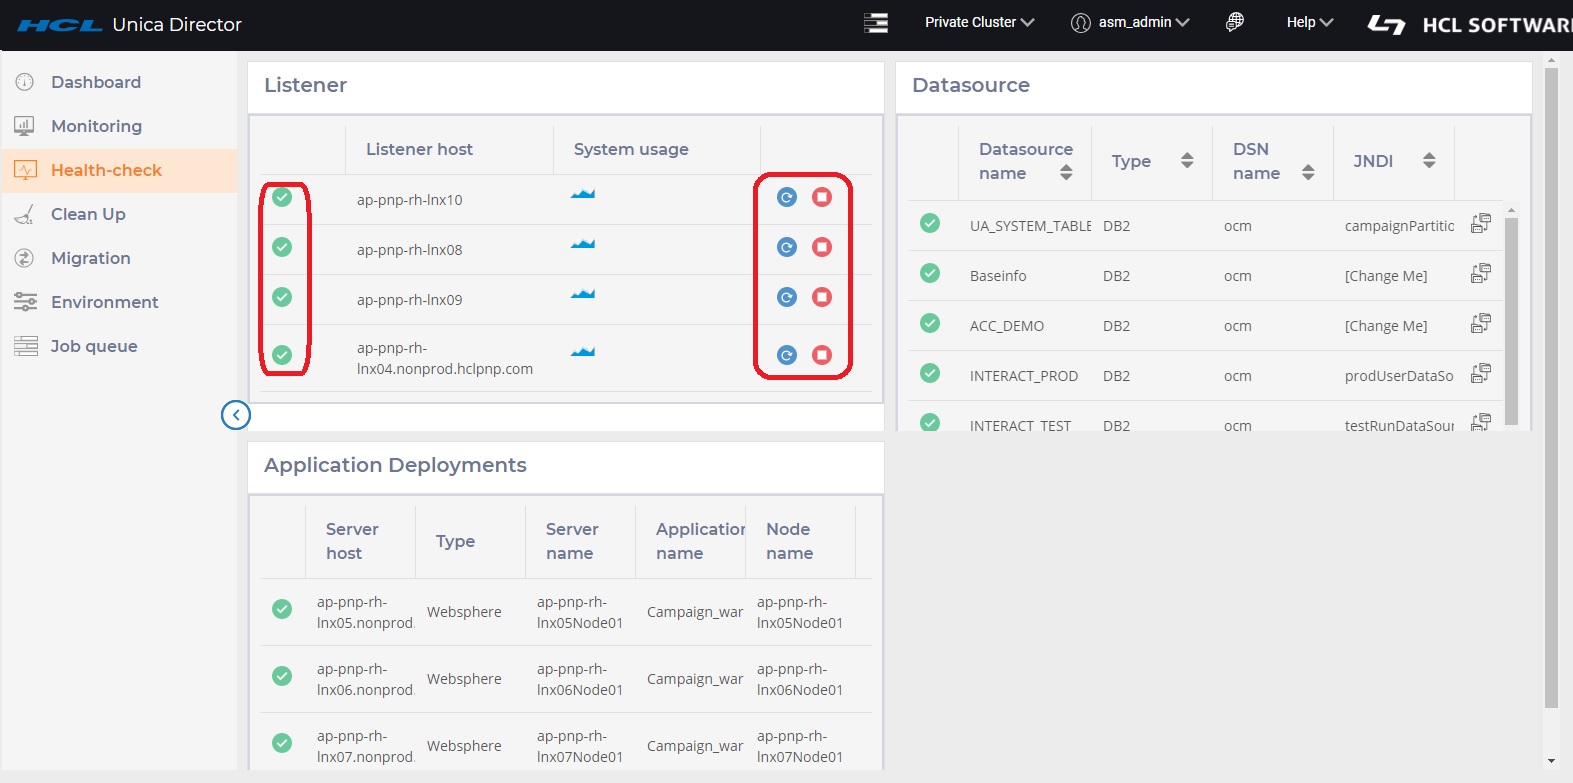Restart listener ap-pnp-rh-lnx09
The height and width of the screenshot is (783, 1573).
pos(787,297)
